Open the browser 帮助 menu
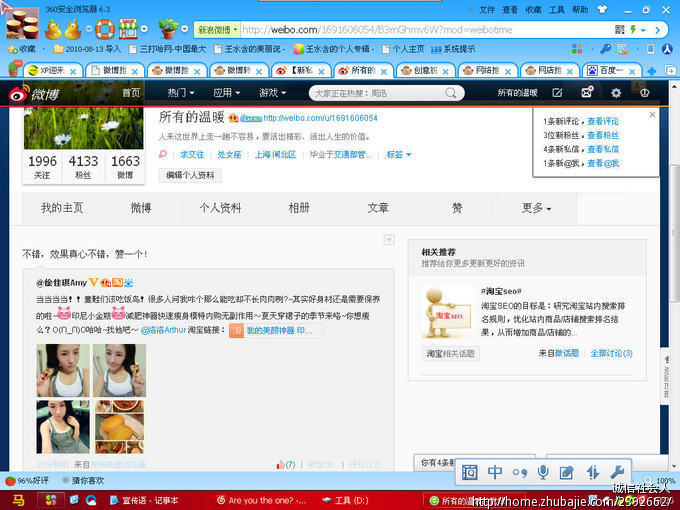 coord(580,10)
